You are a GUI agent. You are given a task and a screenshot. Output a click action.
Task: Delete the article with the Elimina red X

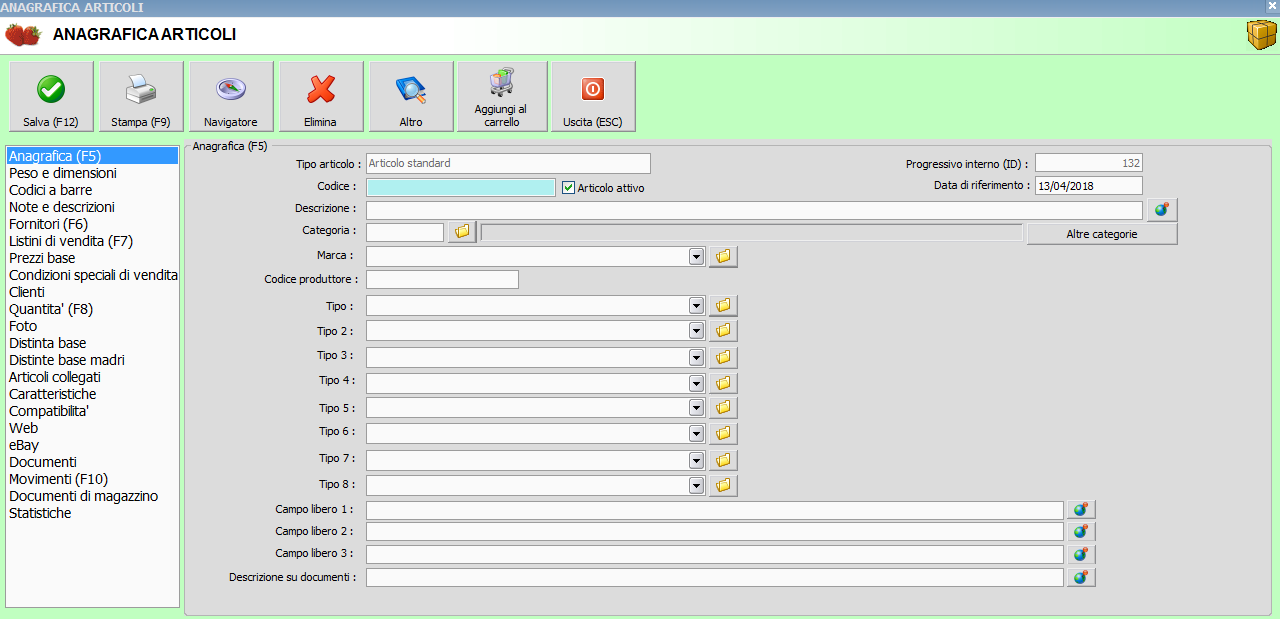321,96
